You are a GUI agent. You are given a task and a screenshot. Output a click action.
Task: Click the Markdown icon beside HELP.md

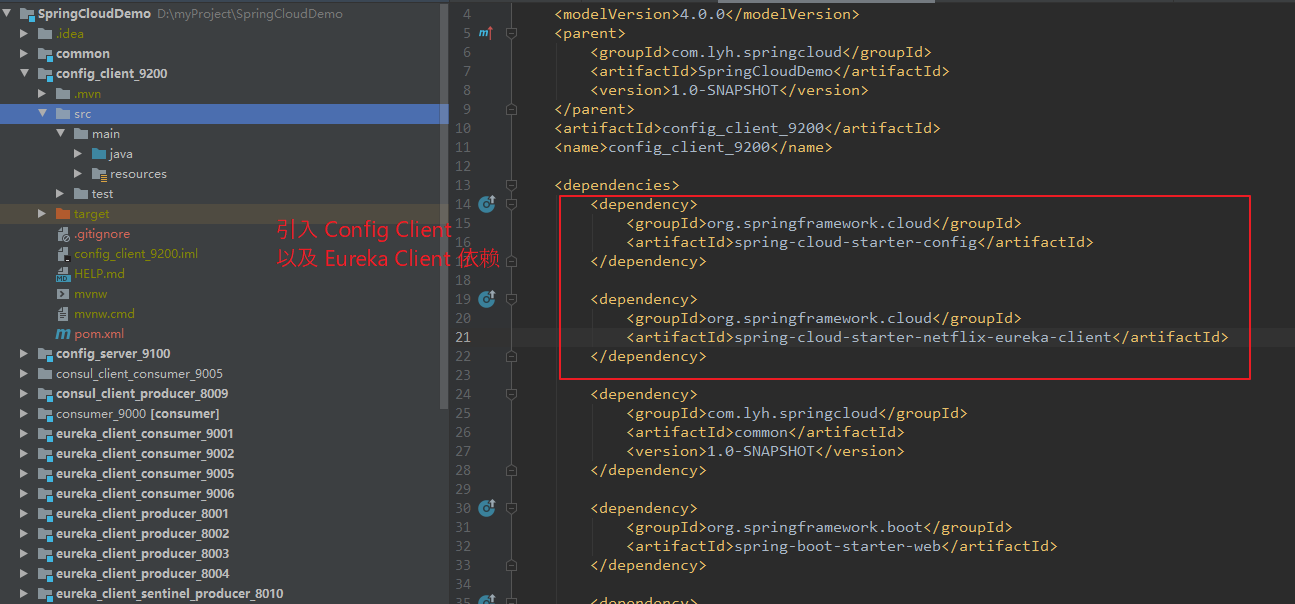(63, 274)
